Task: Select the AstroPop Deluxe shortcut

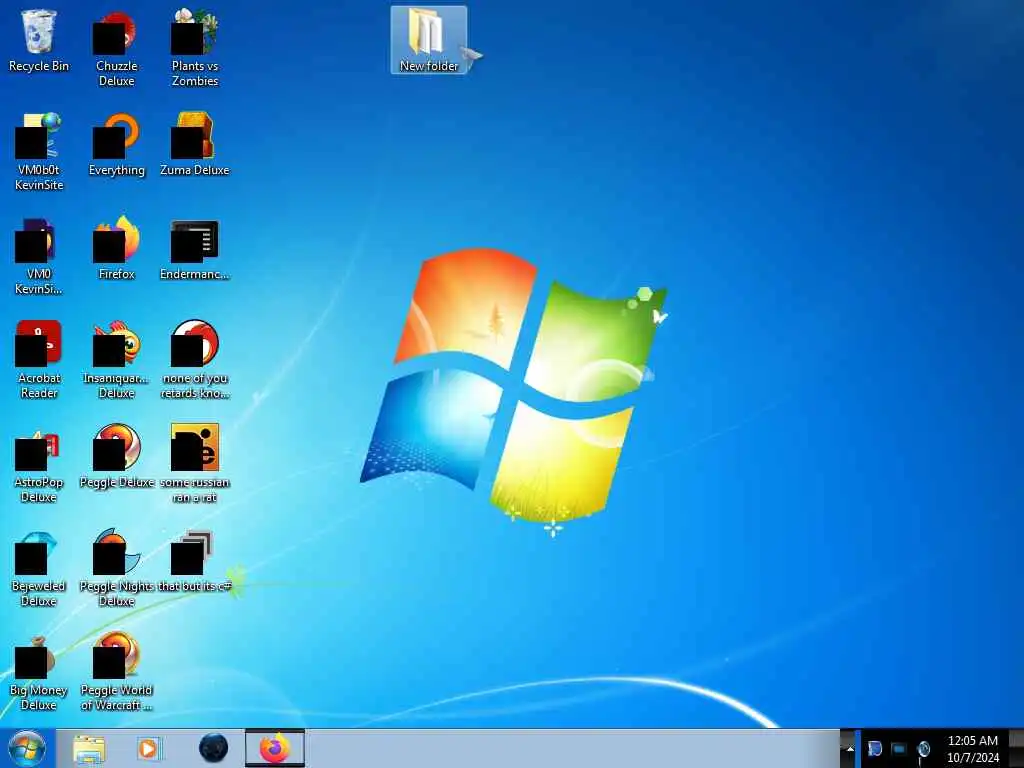Action: (39, 464)
